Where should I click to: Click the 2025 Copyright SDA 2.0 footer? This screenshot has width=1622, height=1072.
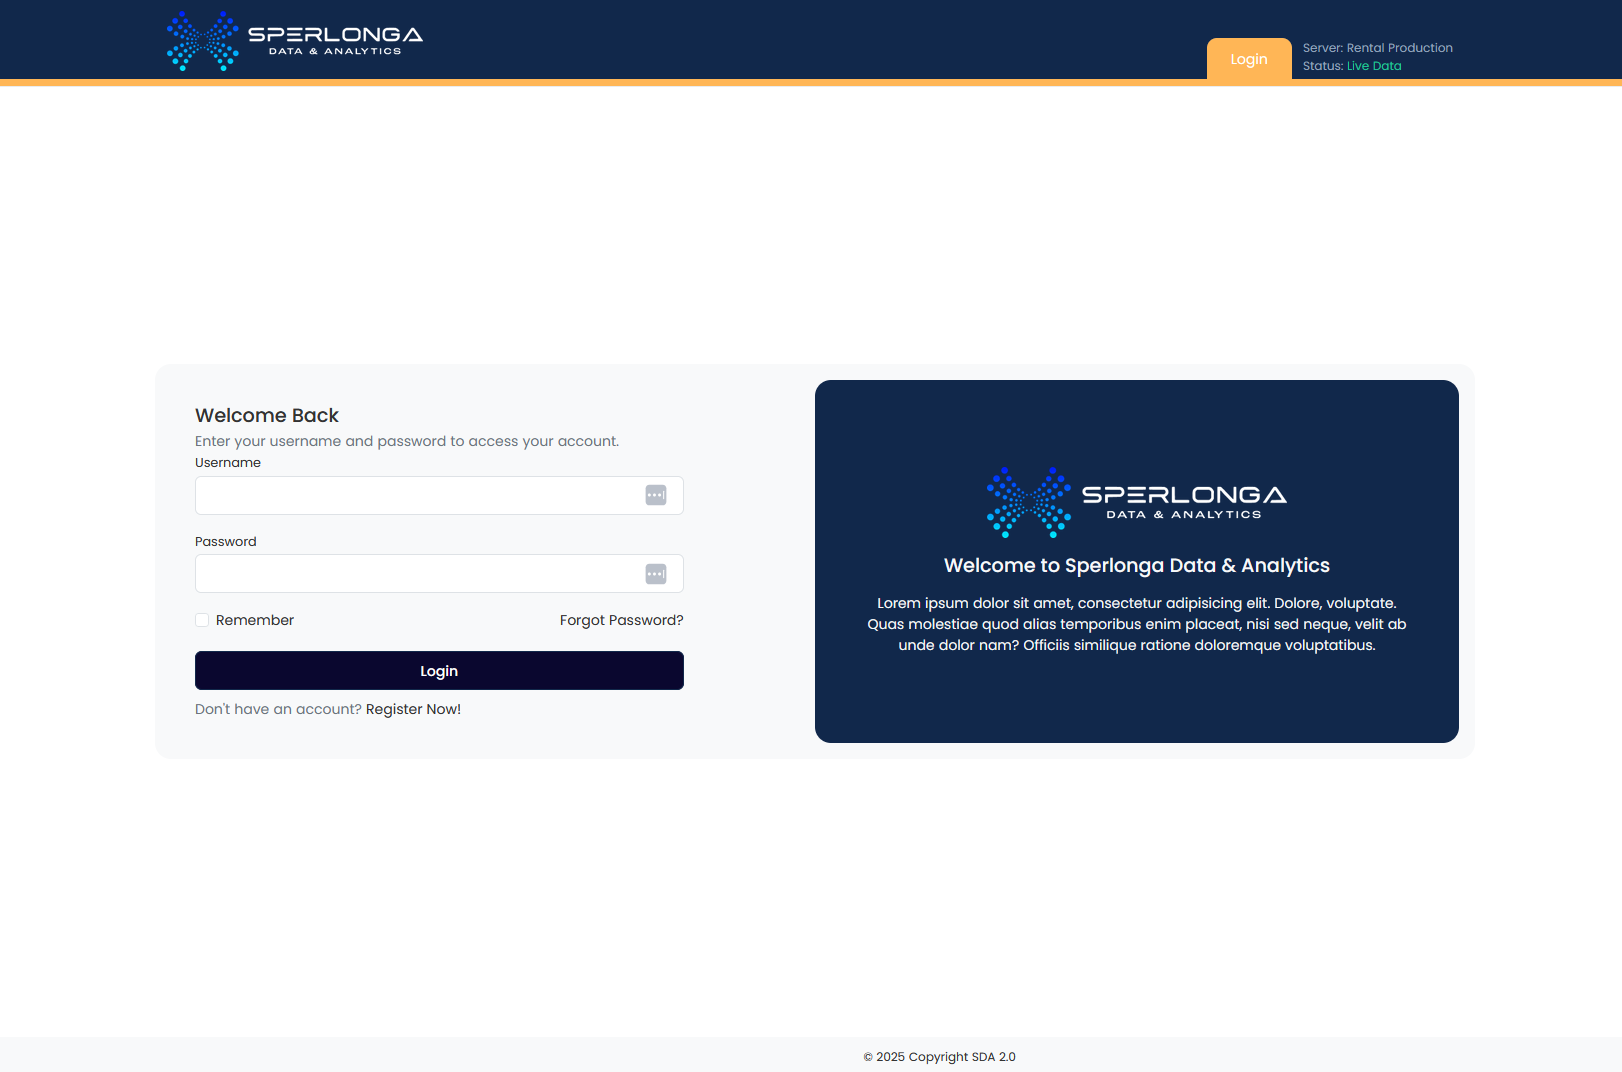point(939,1057)
